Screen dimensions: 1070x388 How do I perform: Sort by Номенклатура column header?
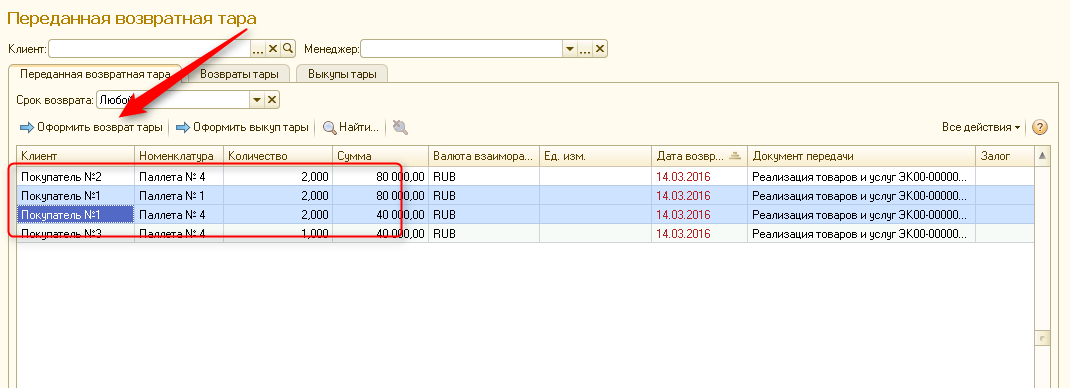point(179,156)
